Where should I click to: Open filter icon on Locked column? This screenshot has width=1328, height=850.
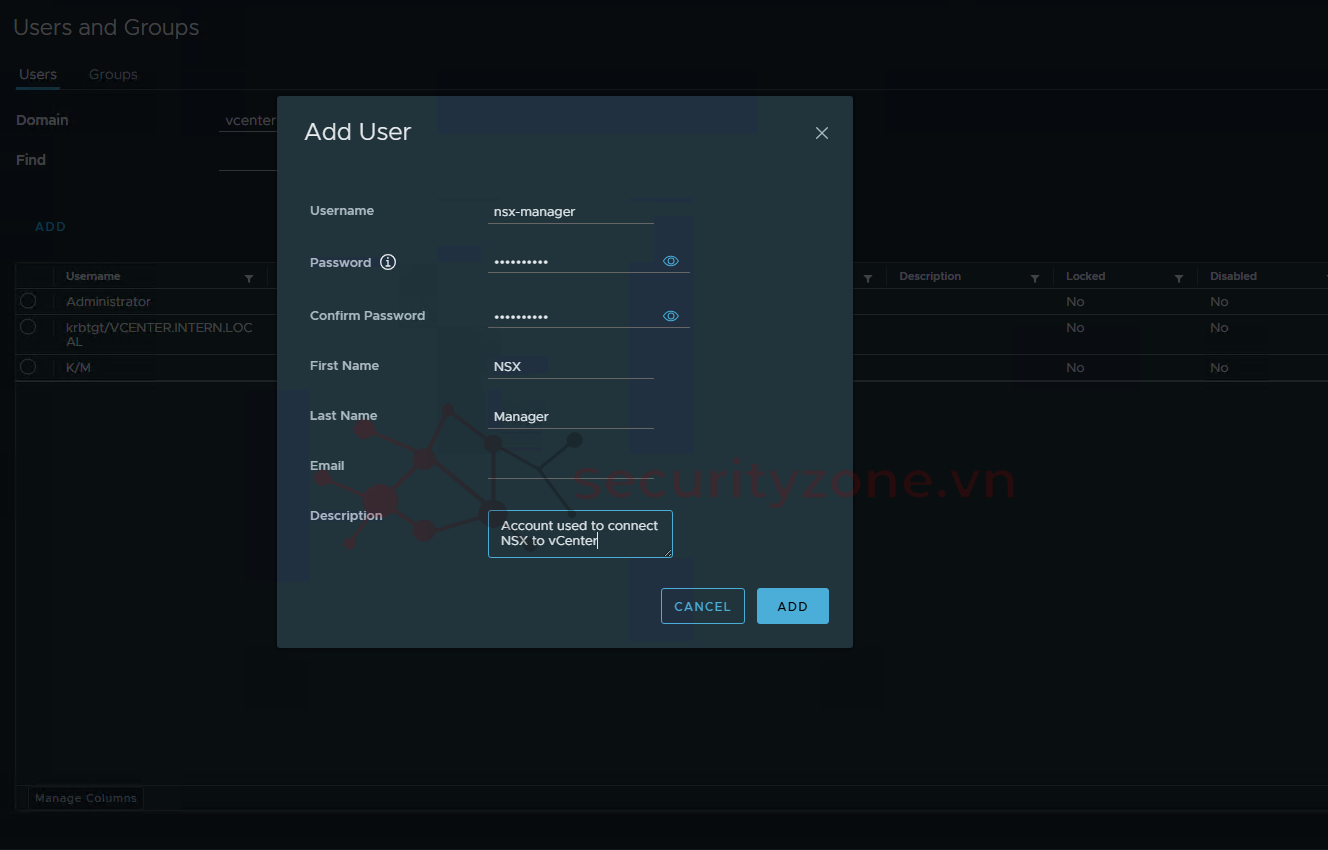pos(1179,278)
